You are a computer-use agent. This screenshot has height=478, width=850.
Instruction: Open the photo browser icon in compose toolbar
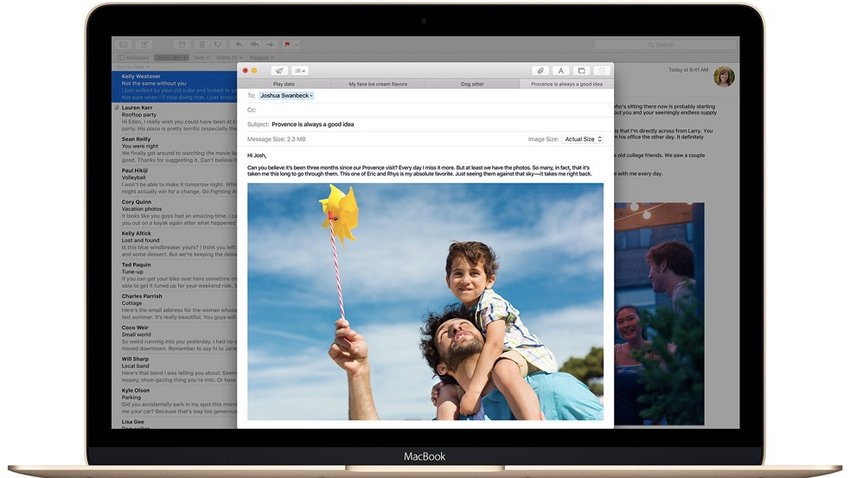click(x=581, y=70)
